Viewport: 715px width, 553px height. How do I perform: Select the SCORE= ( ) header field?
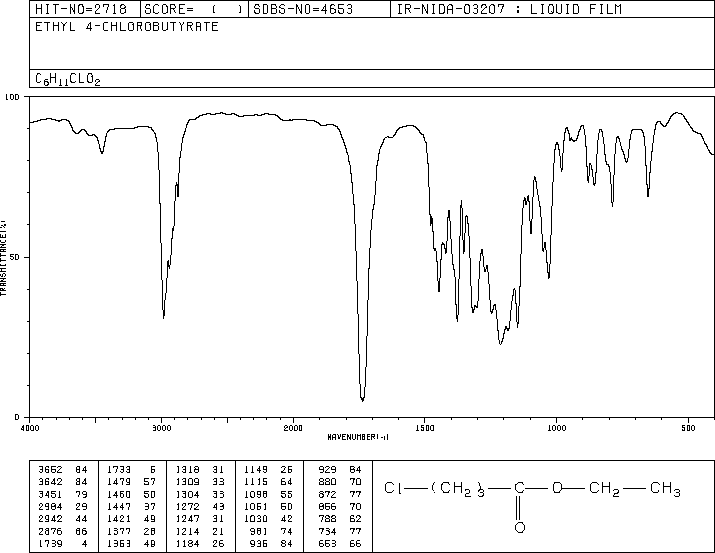[x=194, y=9]
